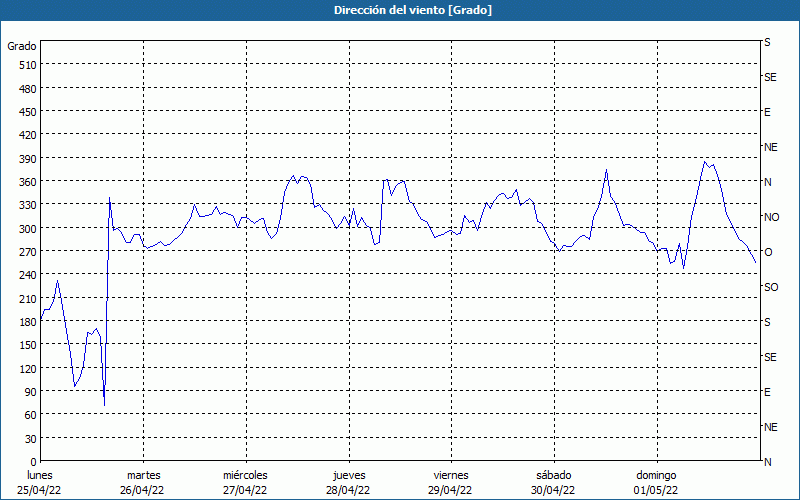Click the date 01/05/22
Image resolution: width=800 pixels, height=500 pixels.
(x=656, y=490)
